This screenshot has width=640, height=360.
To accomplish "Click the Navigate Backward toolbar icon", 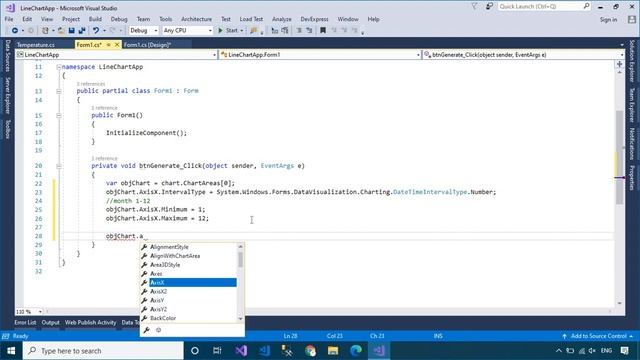I will click(x=15, y=31).
